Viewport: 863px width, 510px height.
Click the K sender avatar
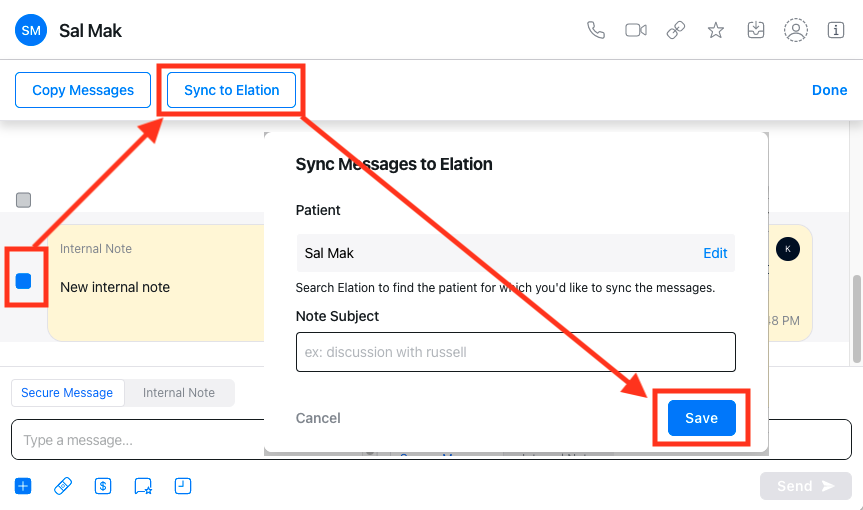tap(788, 249)
